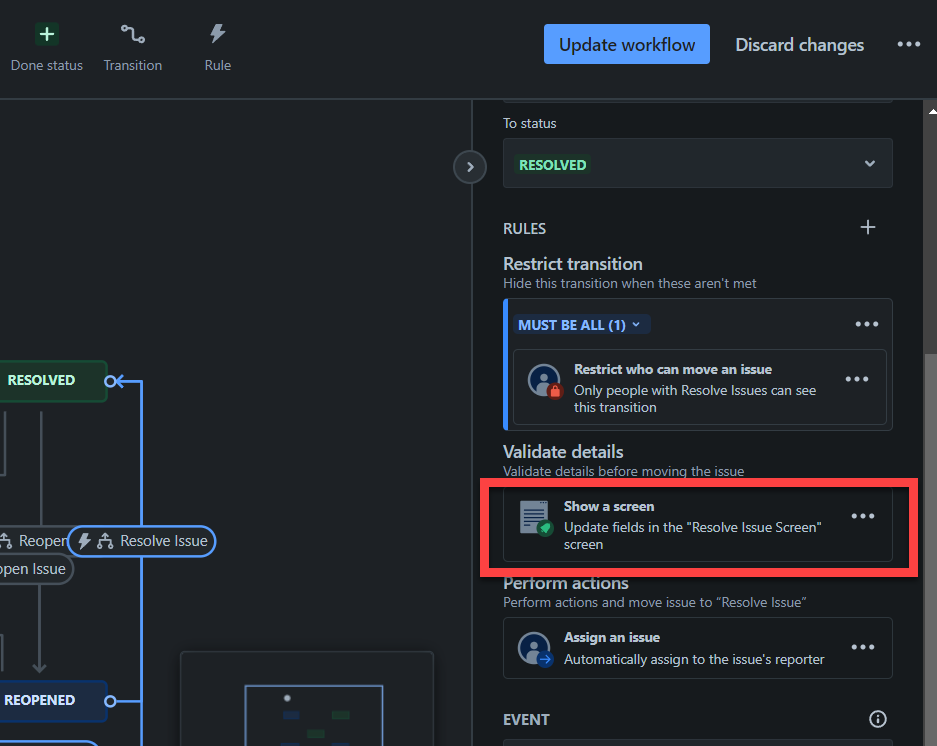Open options for Restrict who can move an issue
Screen dimensions: 937x746
tap(856, 379)
